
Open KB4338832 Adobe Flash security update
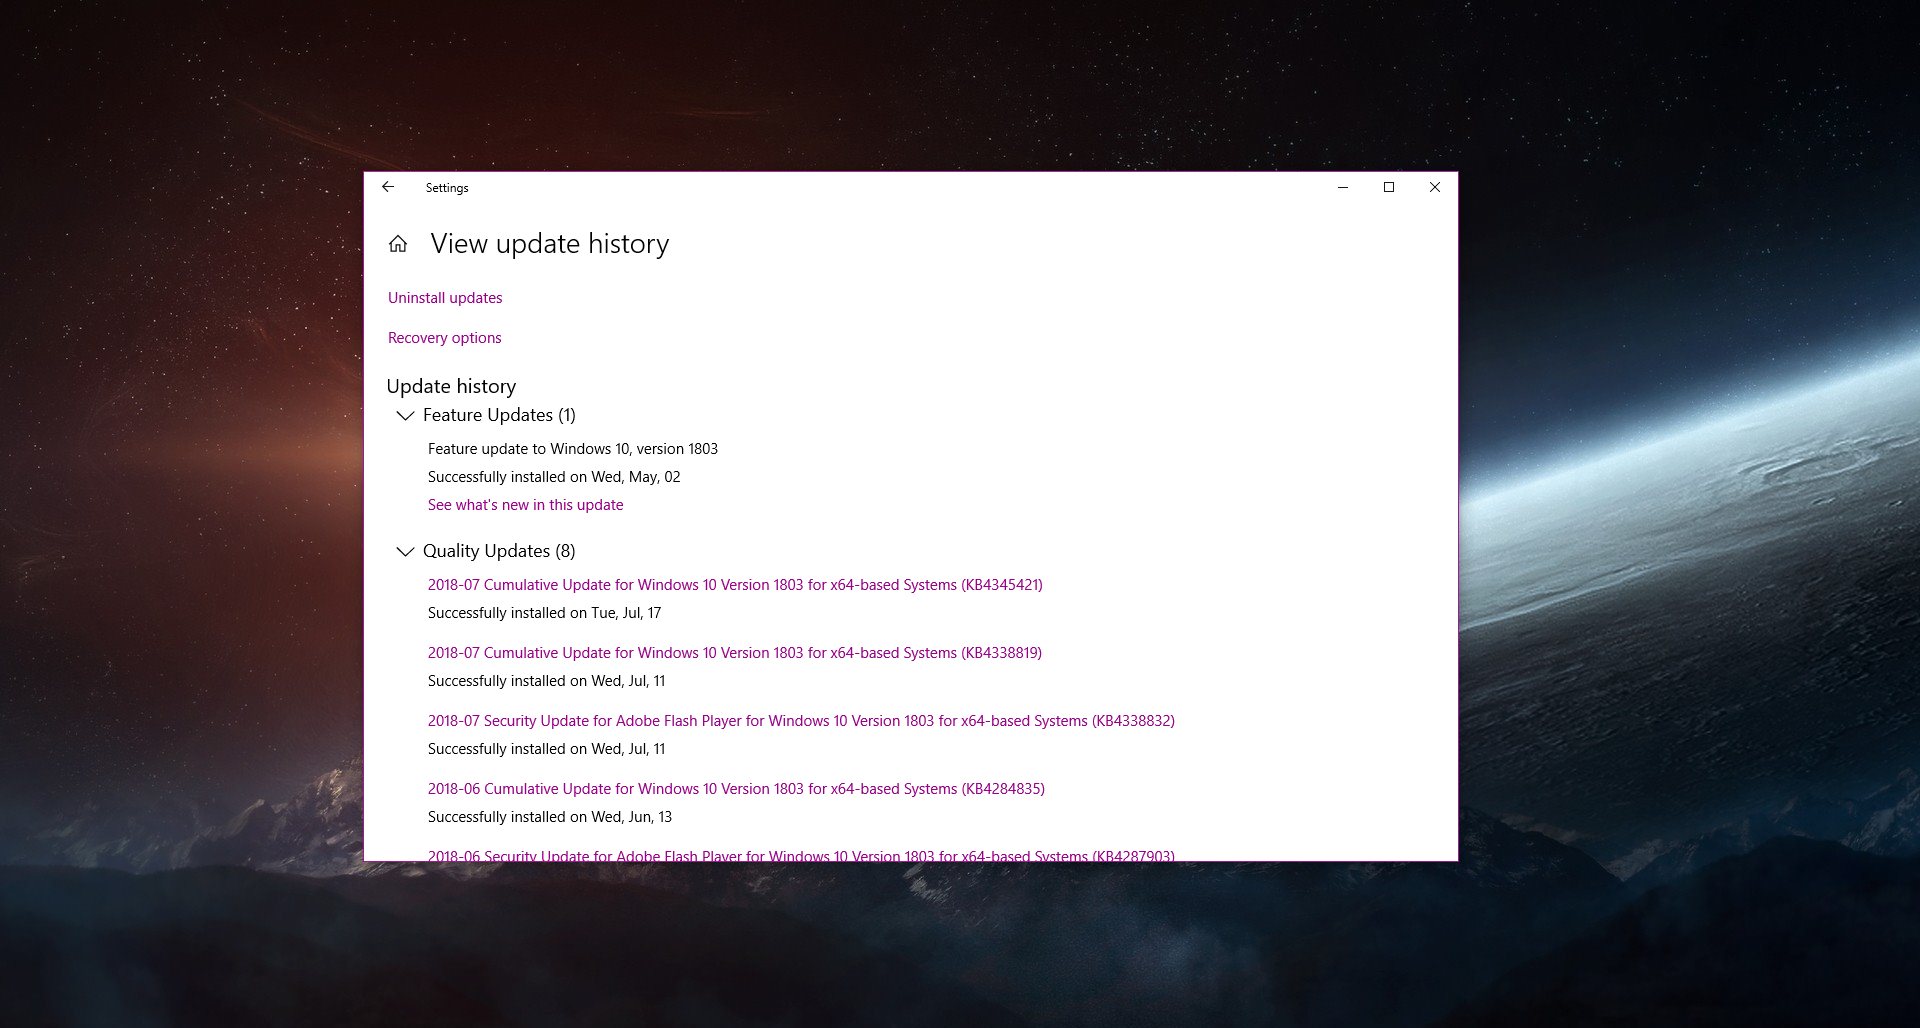point(801,721)
